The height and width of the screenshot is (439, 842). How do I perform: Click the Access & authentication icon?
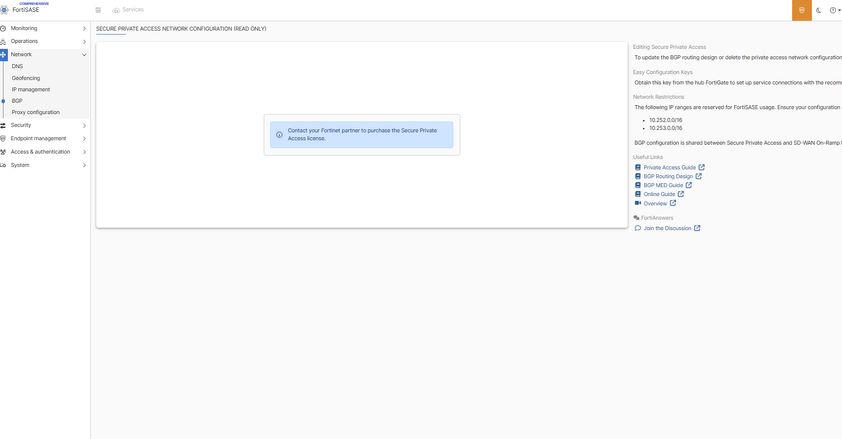click(x=3, y=152)
